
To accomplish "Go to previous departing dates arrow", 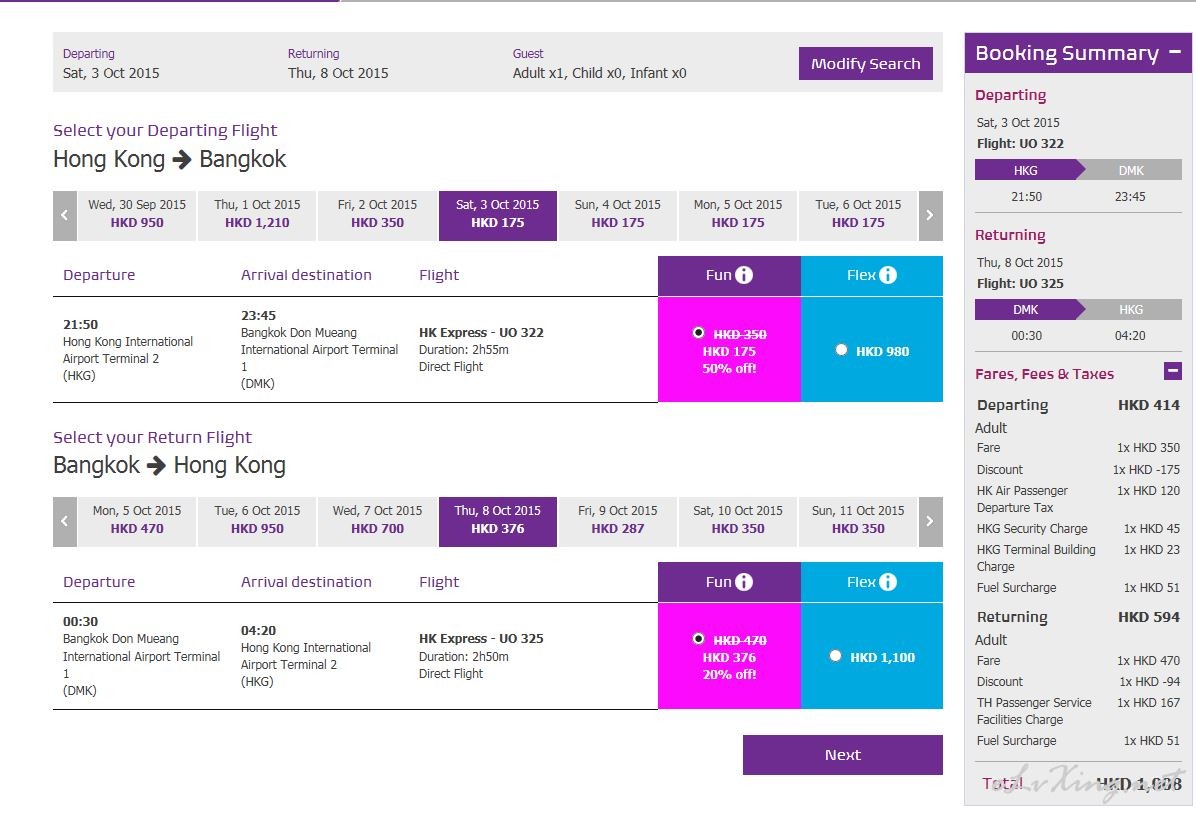I will 65,215.
